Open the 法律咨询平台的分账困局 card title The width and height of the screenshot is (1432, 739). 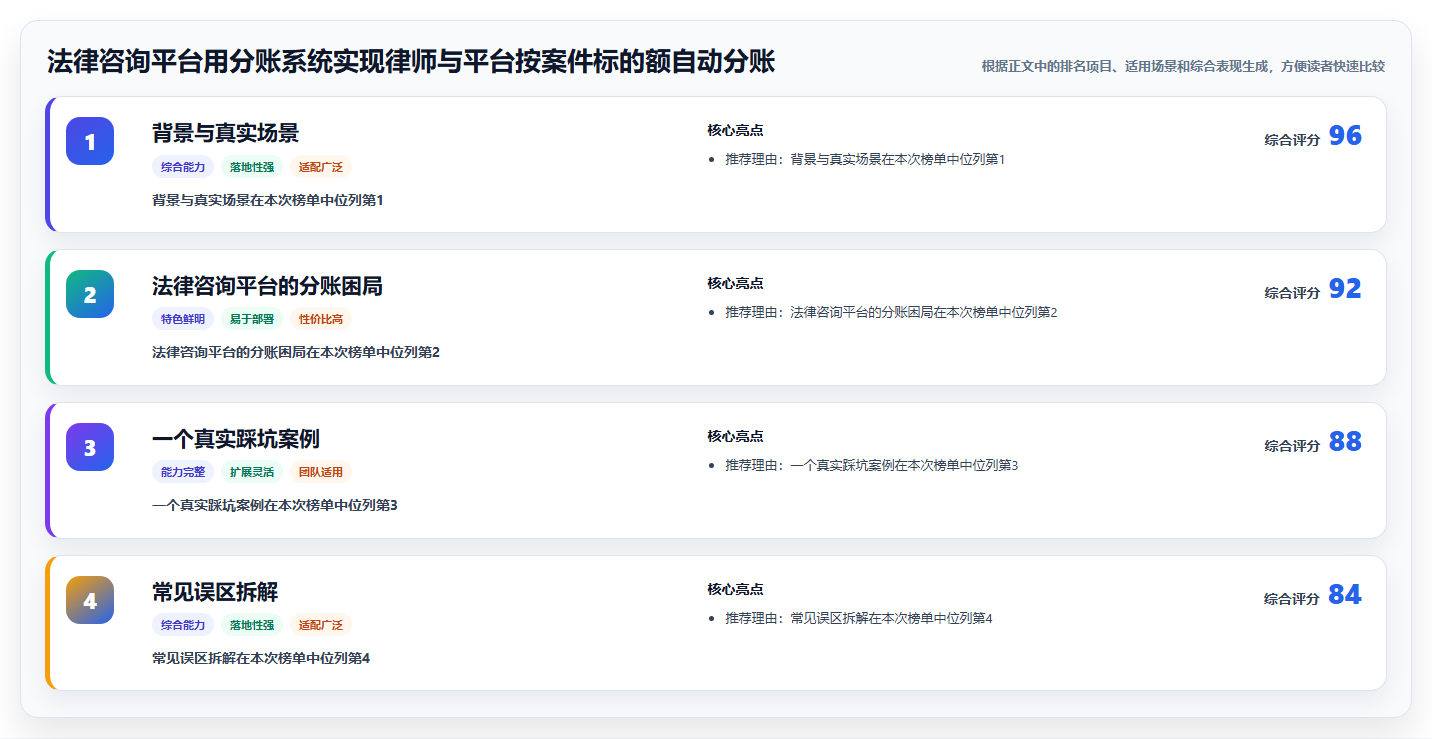point(267,286)
